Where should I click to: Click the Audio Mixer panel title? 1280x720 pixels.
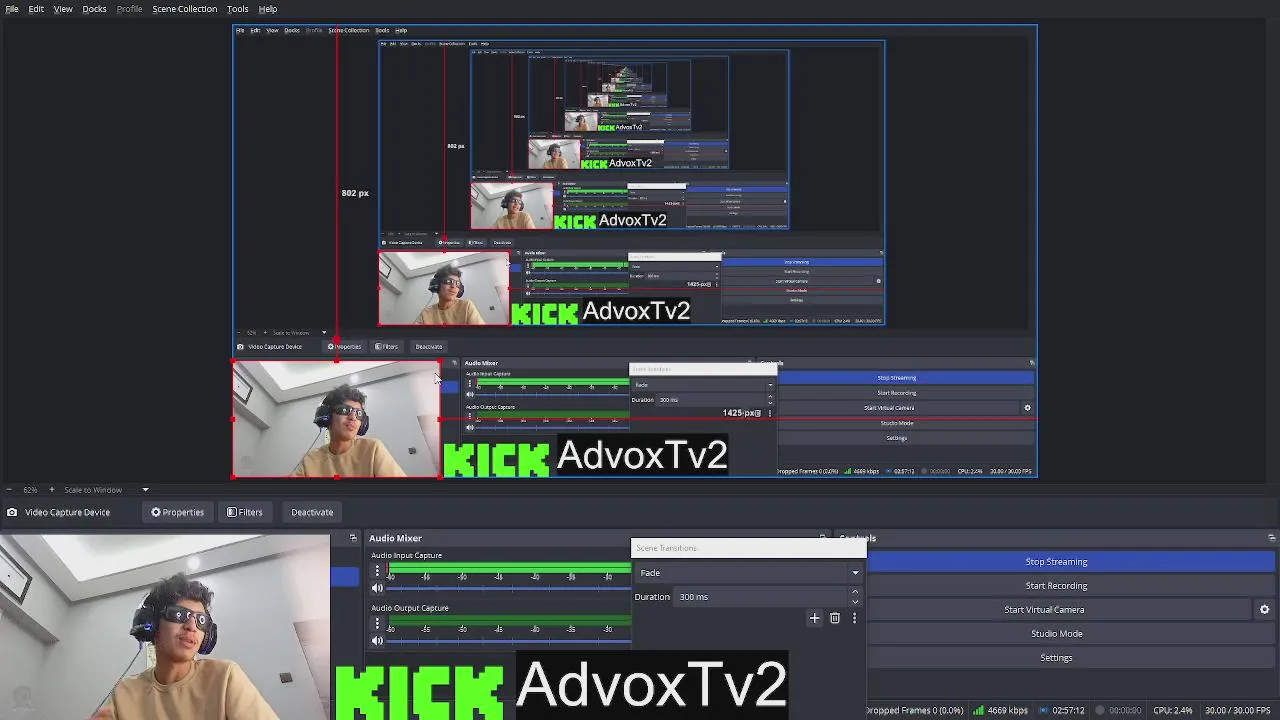point(395,538)
